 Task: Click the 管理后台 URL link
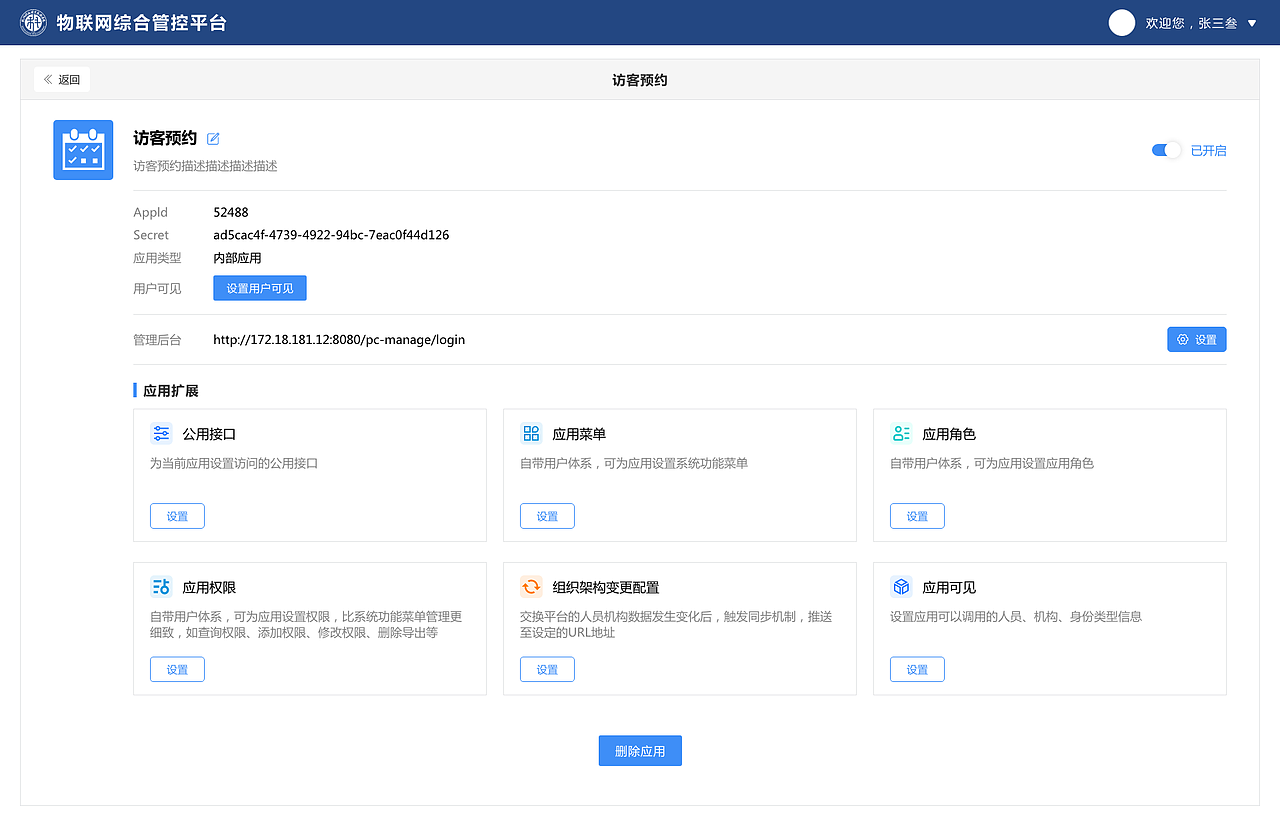(x=340, y=339)
